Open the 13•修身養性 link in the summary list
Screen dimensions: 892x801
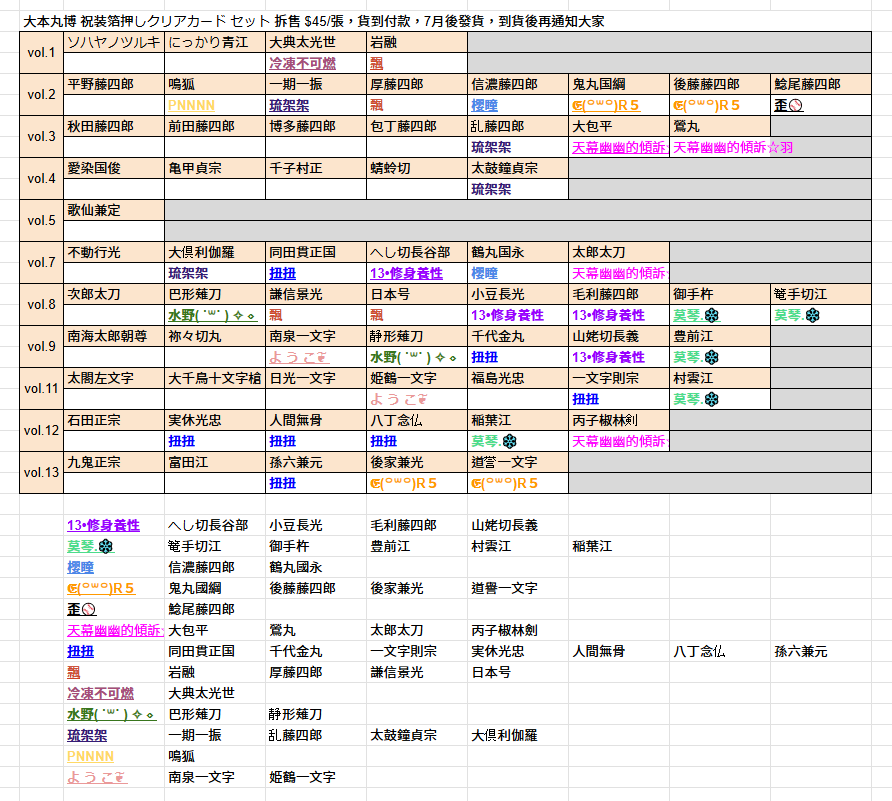point(104,526)
